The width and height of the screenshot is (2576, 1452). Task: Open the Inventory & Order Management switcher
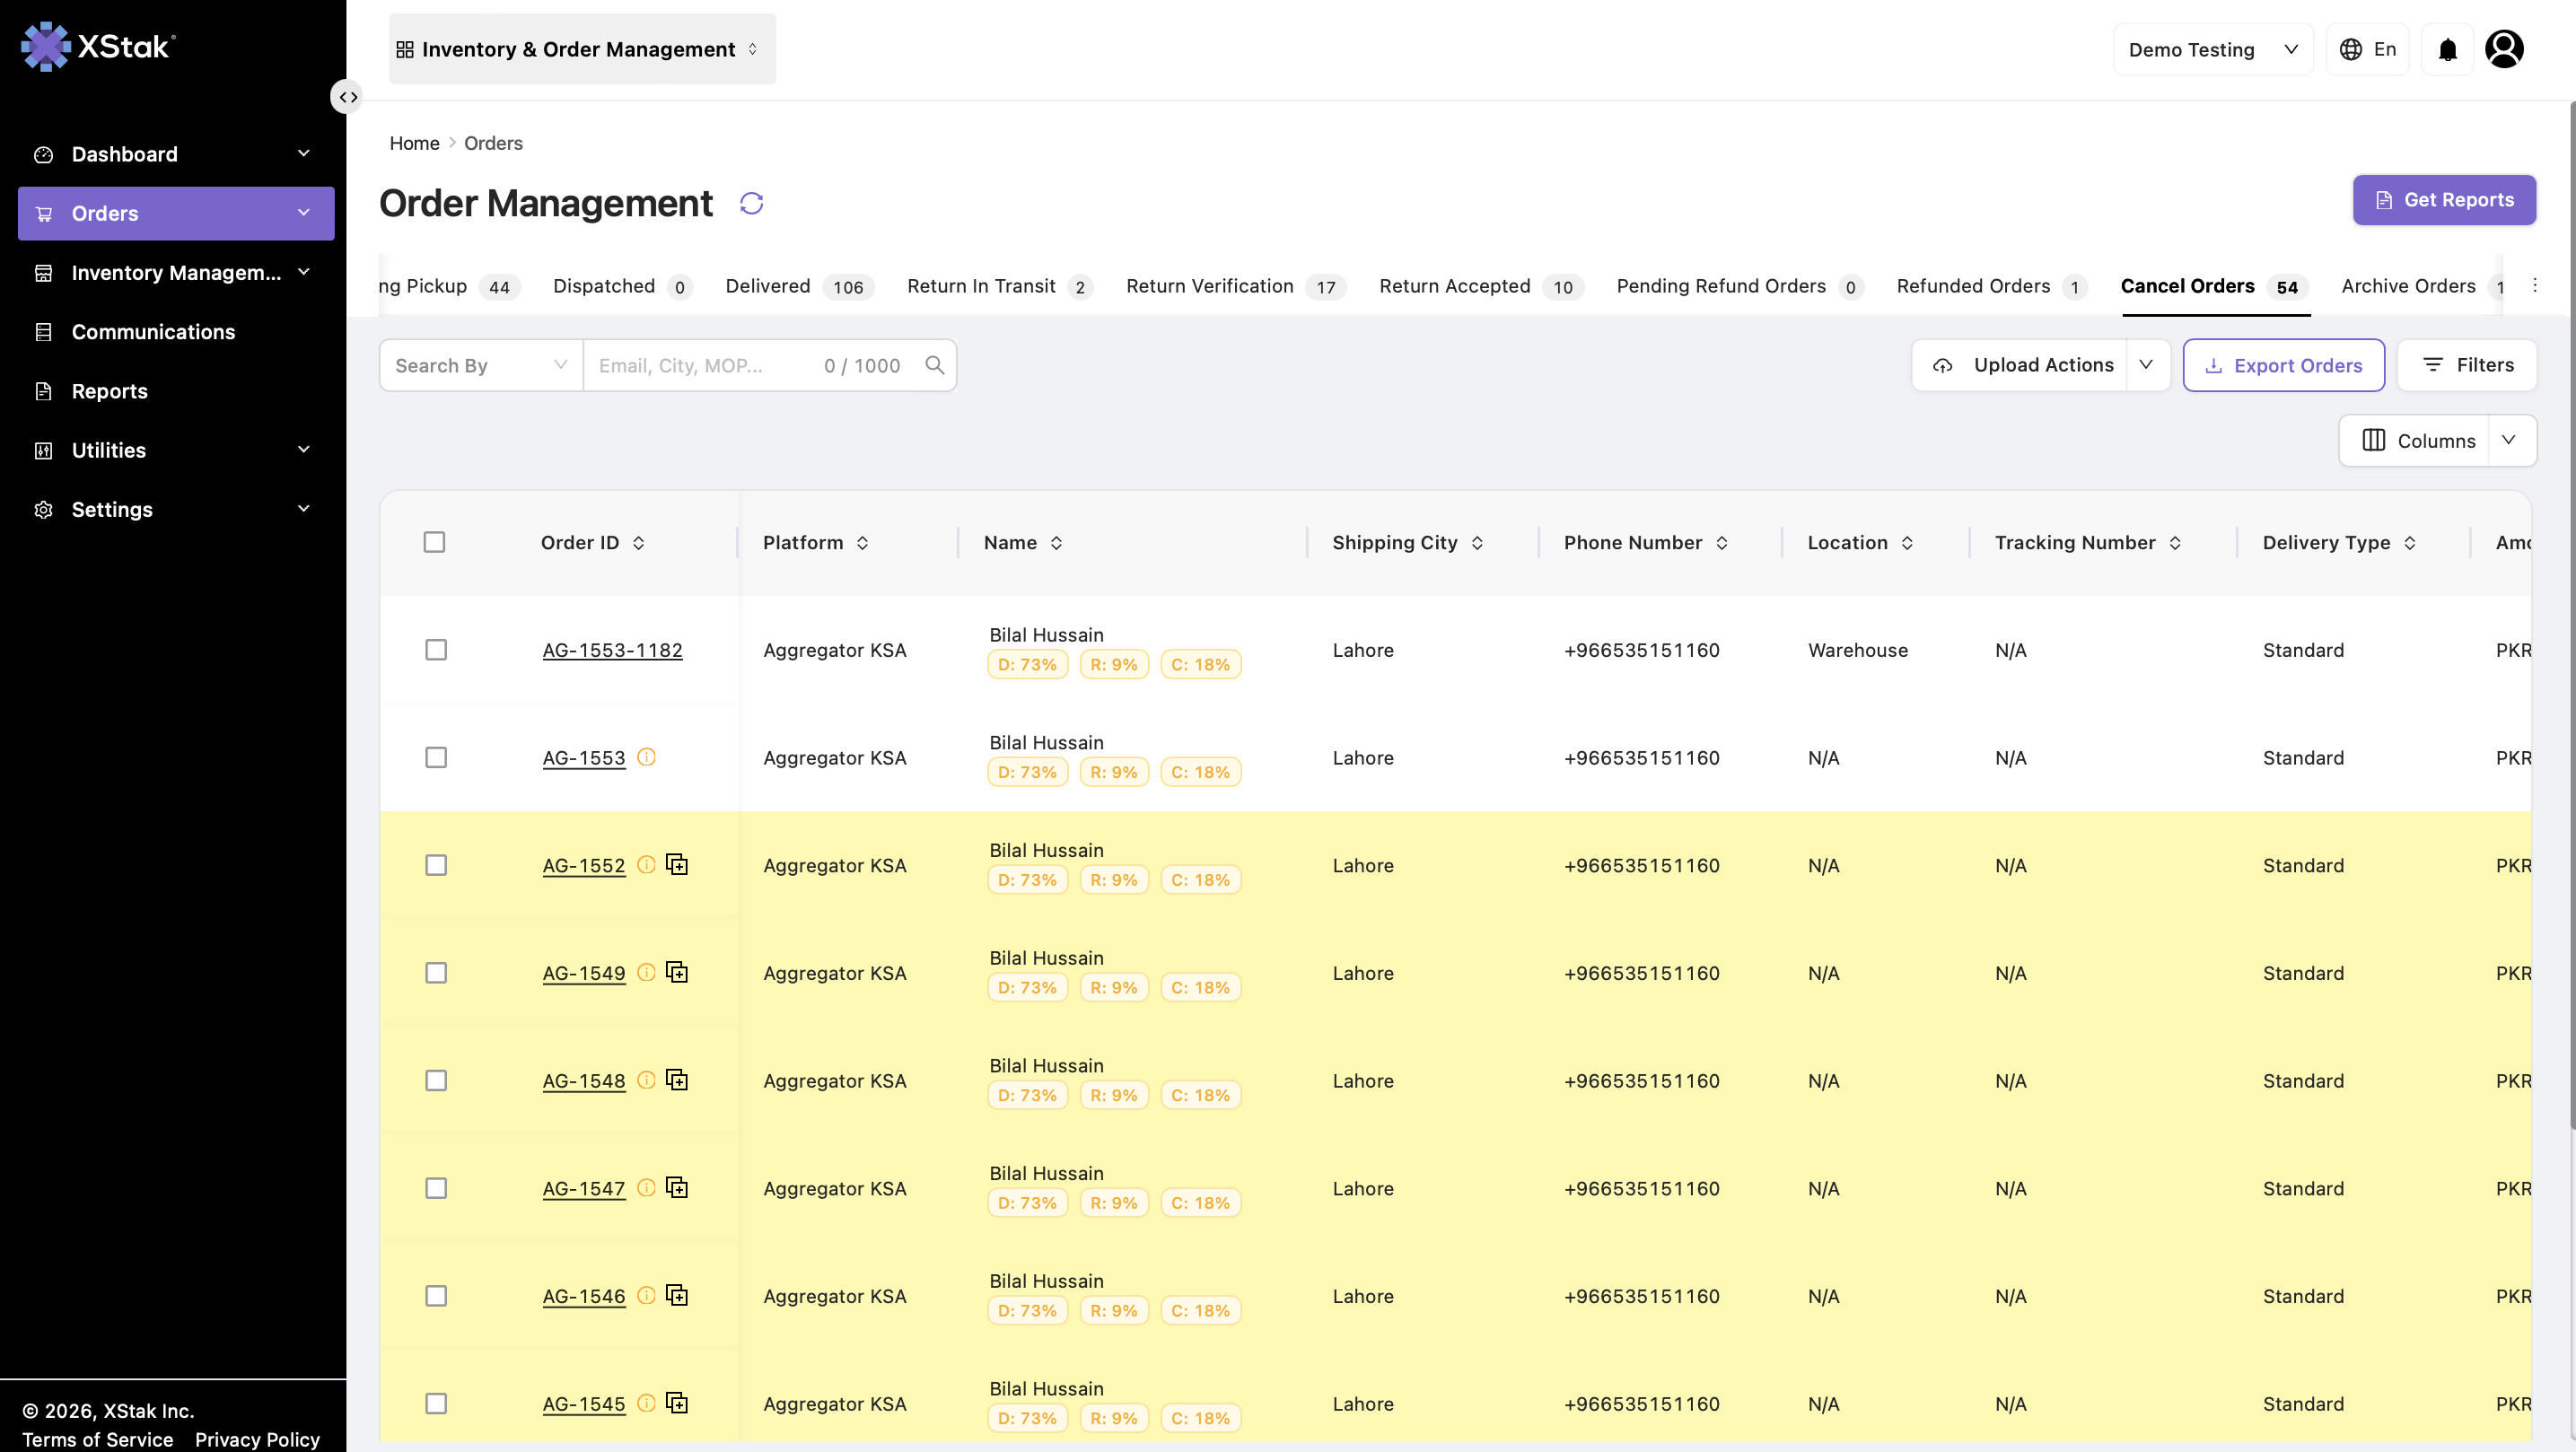(582, 49)
